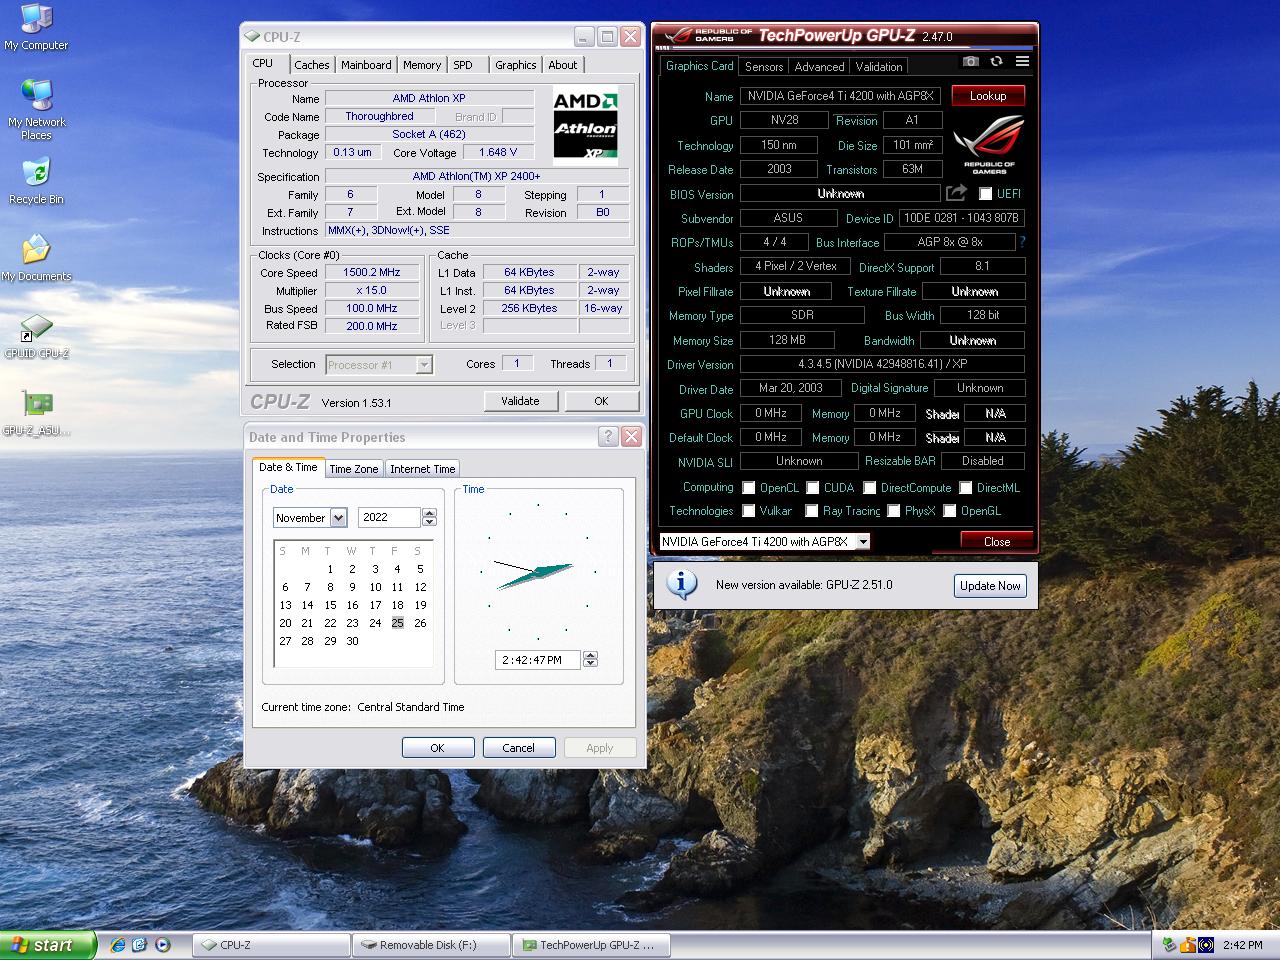The height and width of the screenshot is (960, 1280).
Task: Increase the year with the spinner up arrow
Action: click(429, 513)
